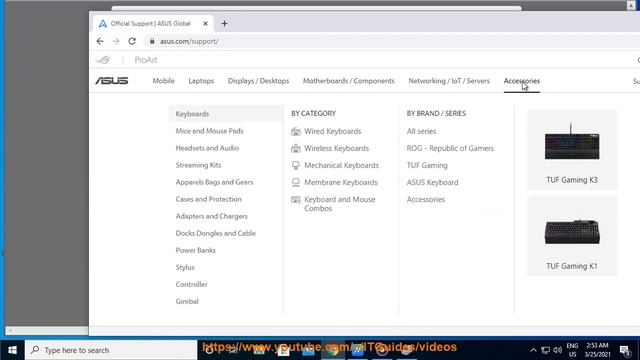Click the TUF Gaming K1 label
The height and width of the screenshot is (360, 640).
[572, 266]
